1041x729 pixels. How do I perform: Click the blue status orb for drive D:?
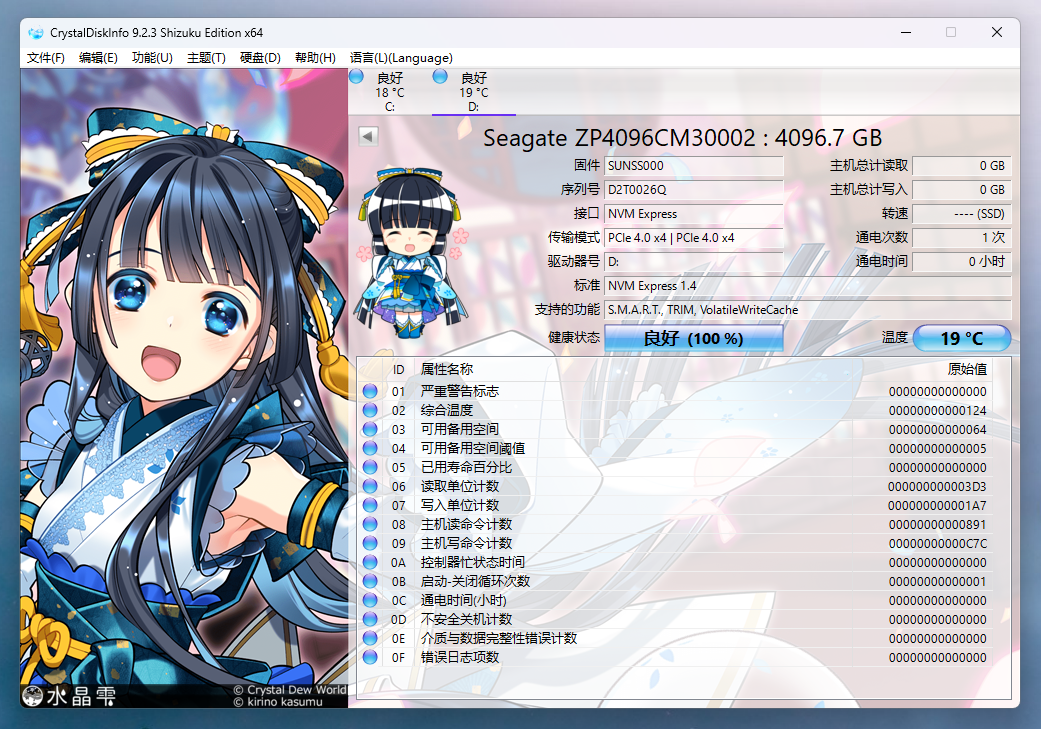pyautogui.click(x=440, y=77)
